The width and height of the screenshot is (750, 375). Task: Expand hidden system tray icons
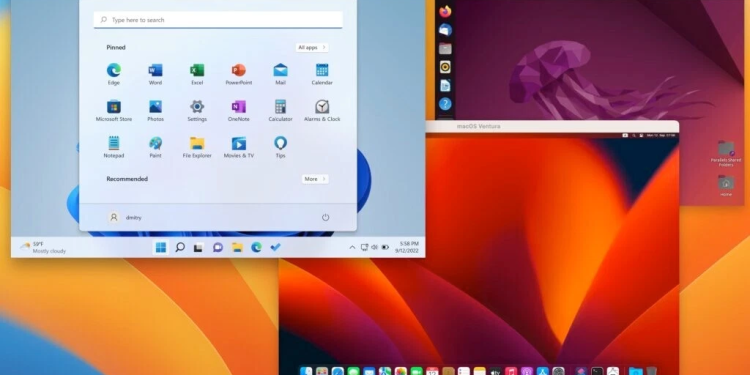(353, 247)
